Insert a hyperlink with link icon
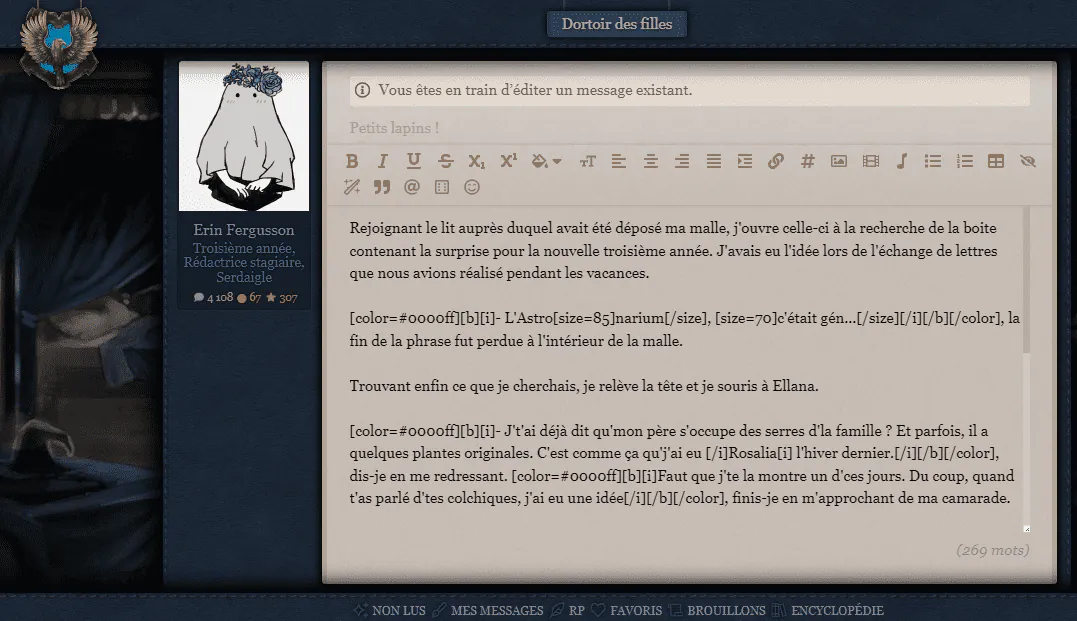This screenshot has width=1077, height=621. [x=775, y=161]
